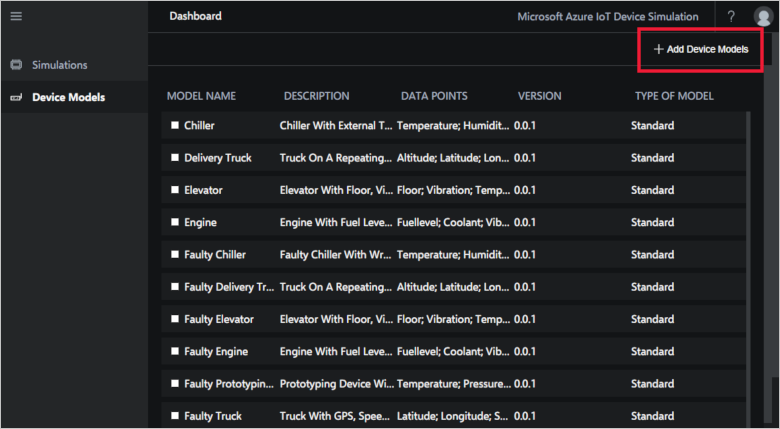The image size is (780, 429).
Task: Tick the Faulty Elevator checkbox
Action: click(x=175, y=319)
